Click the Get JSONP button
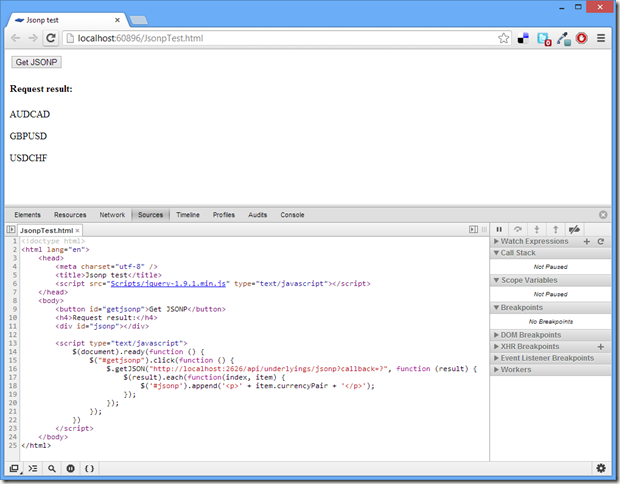Viewport: 620px width, 484px height. tap(36, 62)
